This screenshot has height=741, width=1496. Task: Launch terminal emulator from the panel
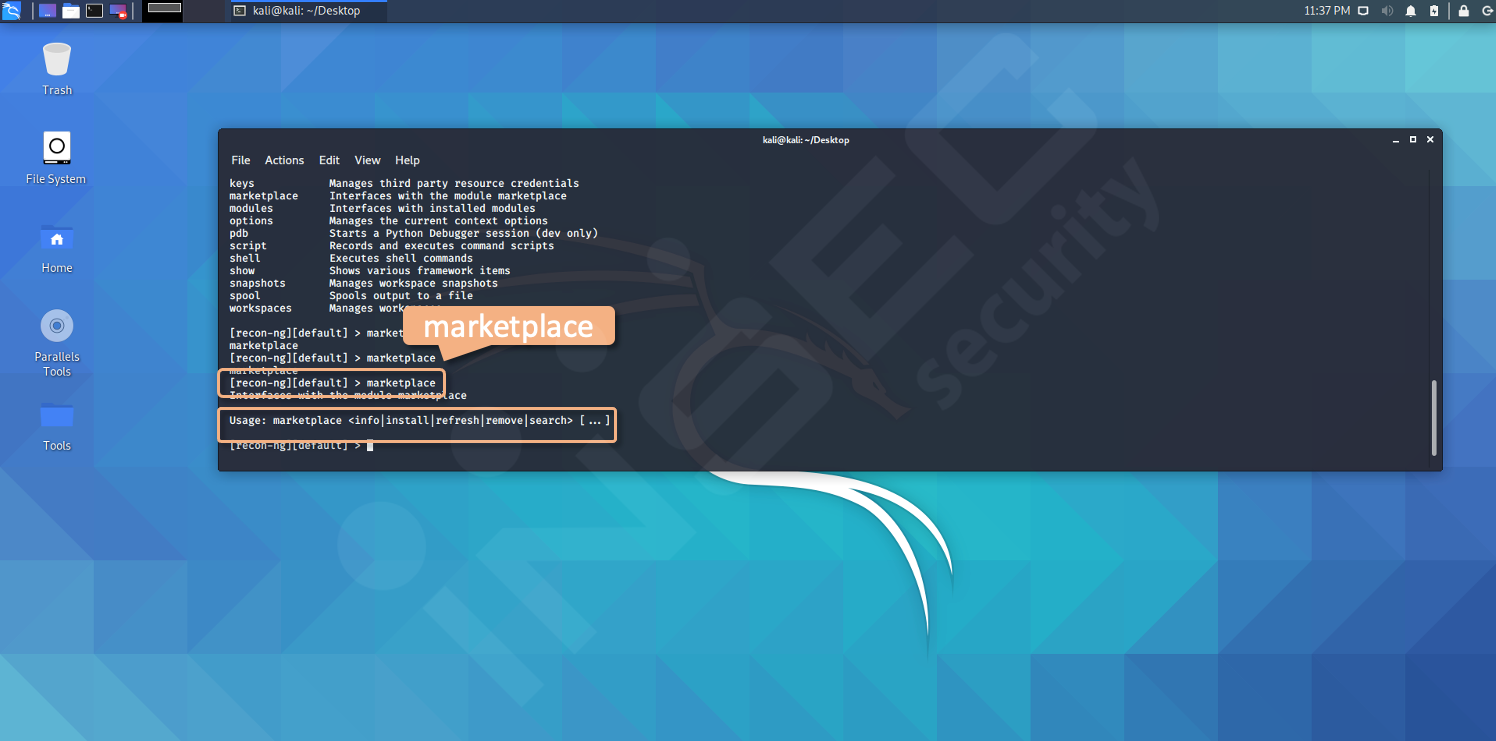(x=95, y=11)
